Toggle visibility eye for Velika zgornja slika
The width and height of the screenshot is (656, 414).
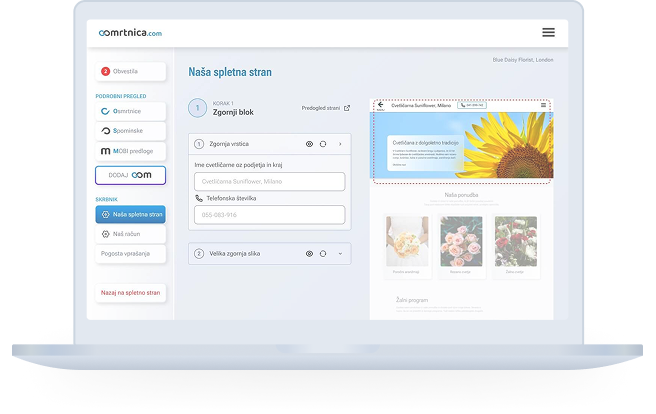tap(309, 254)
